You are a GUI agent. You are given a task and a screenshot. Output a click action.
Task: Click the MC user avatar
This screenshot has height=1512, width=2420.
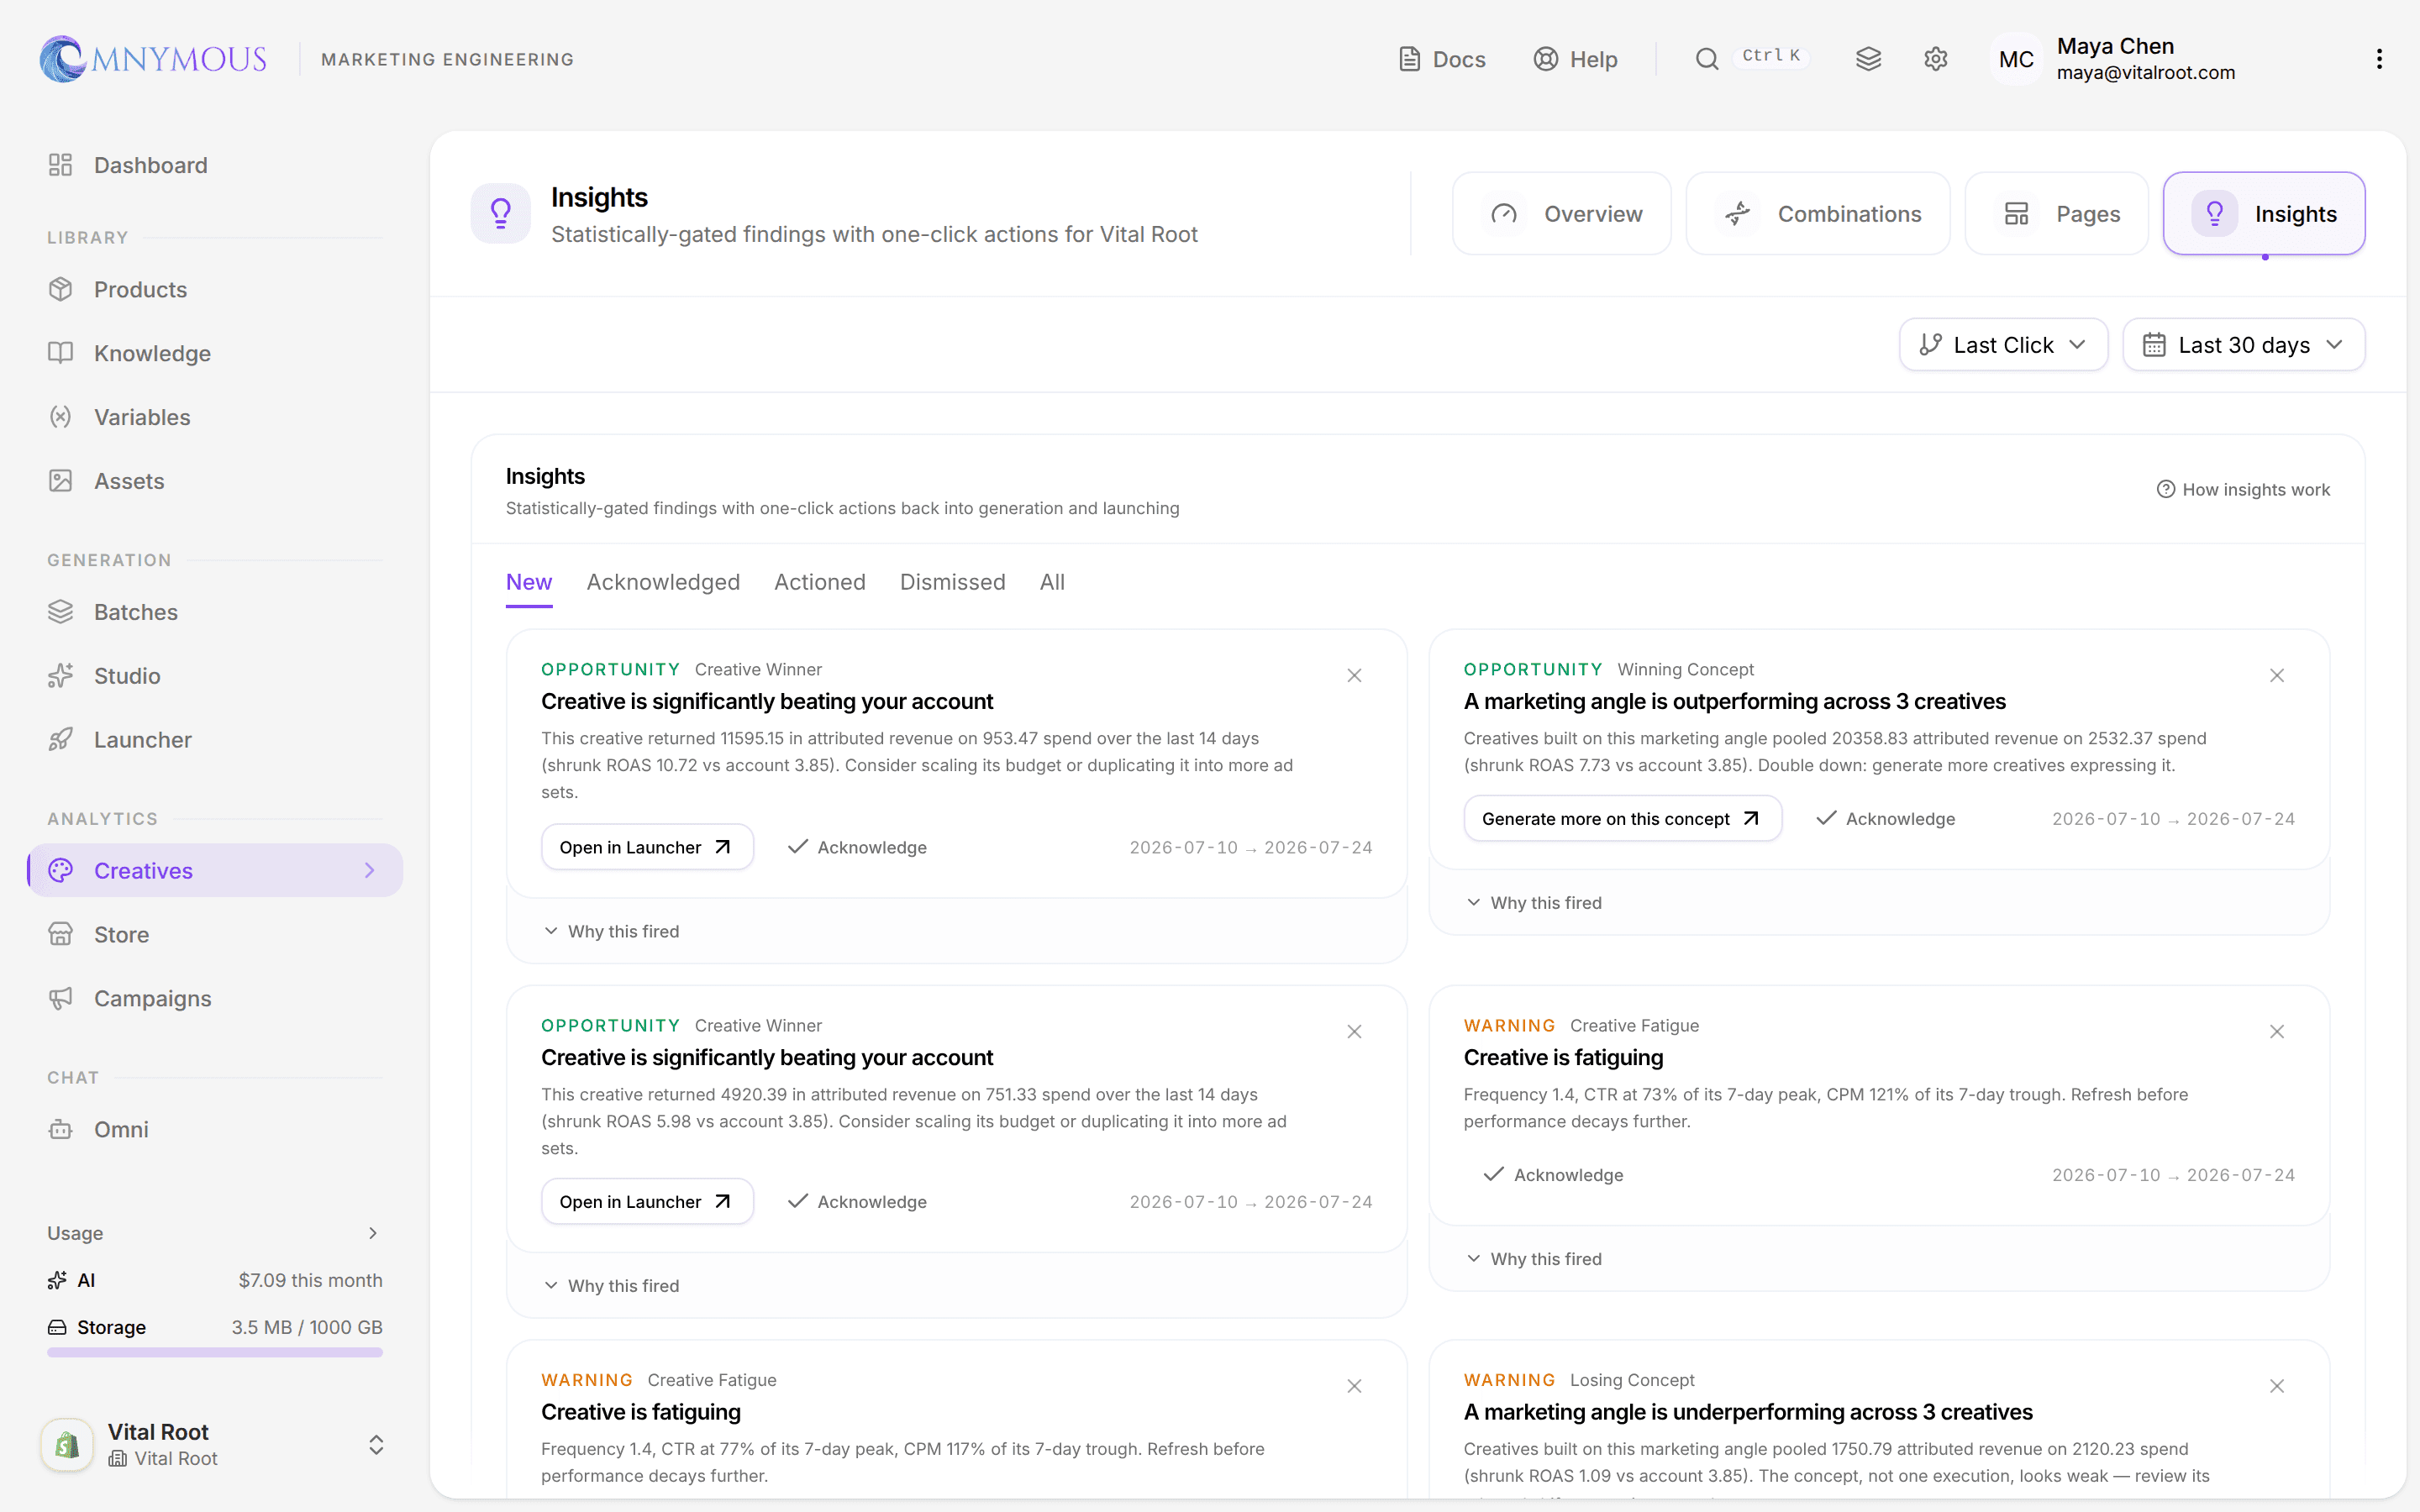point(2016,59)
